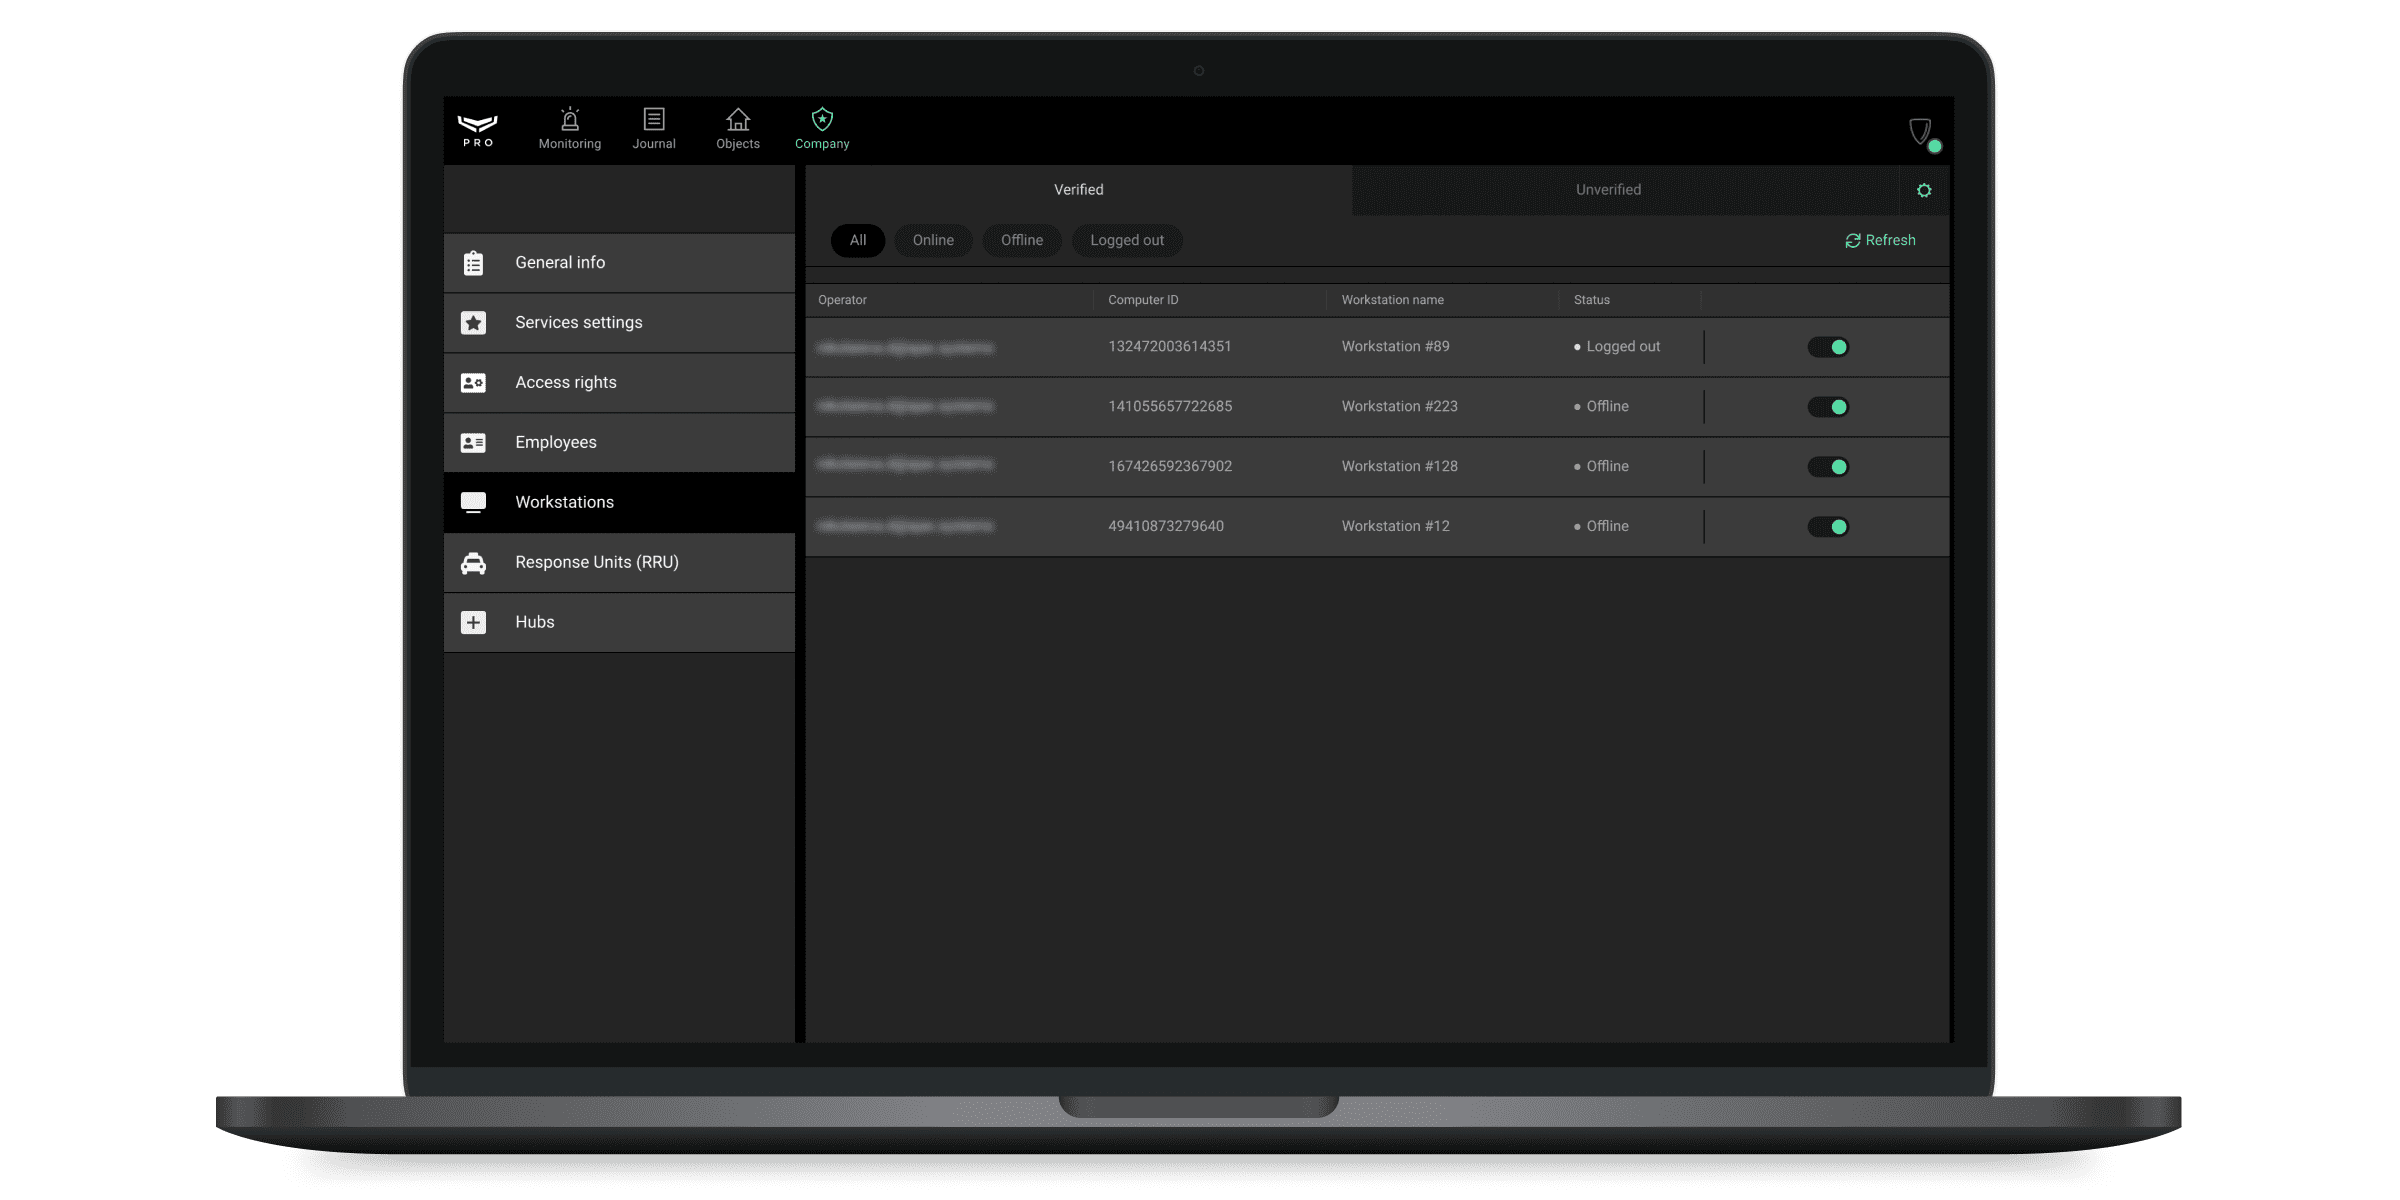Click the Response Units RRU sidebar icon
This screenshot has height=1200, width=2400.
[476, 562]
